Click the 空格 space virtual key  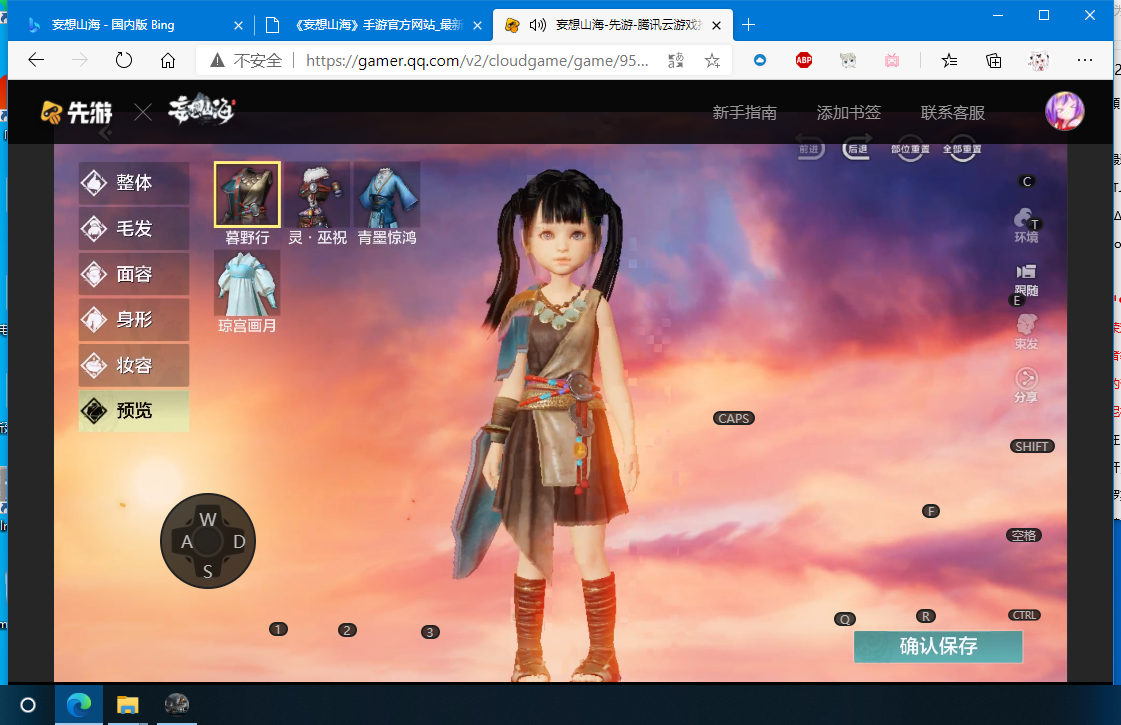[x=1024, y=535]
